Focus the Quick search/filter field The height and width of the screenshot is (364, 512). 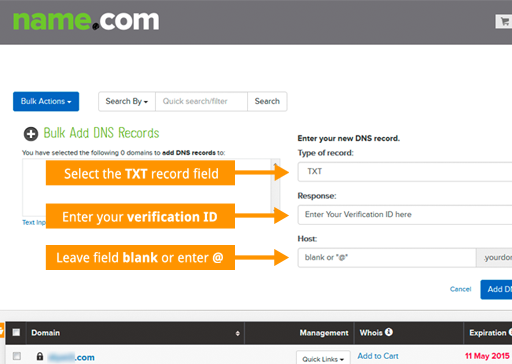201,101
